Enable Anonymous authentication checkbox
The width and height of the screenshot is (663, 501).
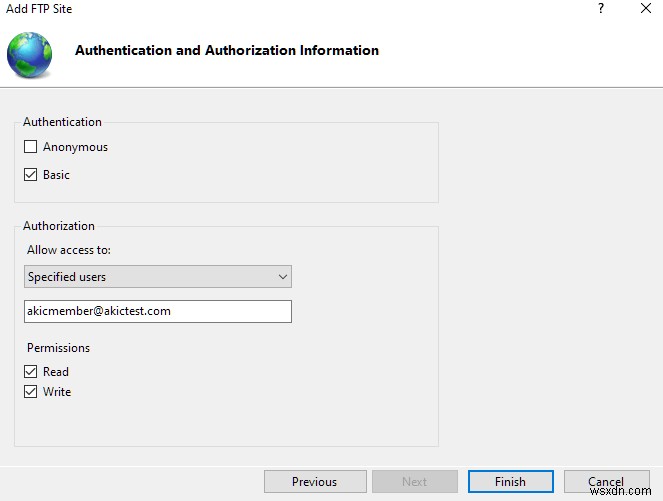[x=30, y=147]
